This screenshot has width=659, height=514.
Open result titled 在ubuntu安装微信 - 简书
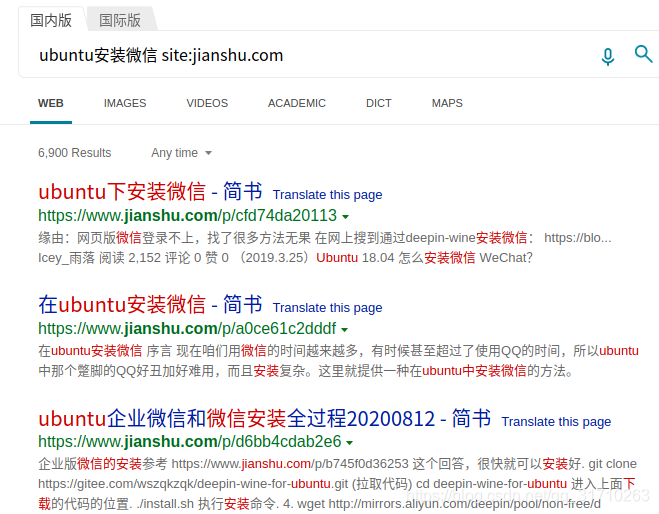150,304
